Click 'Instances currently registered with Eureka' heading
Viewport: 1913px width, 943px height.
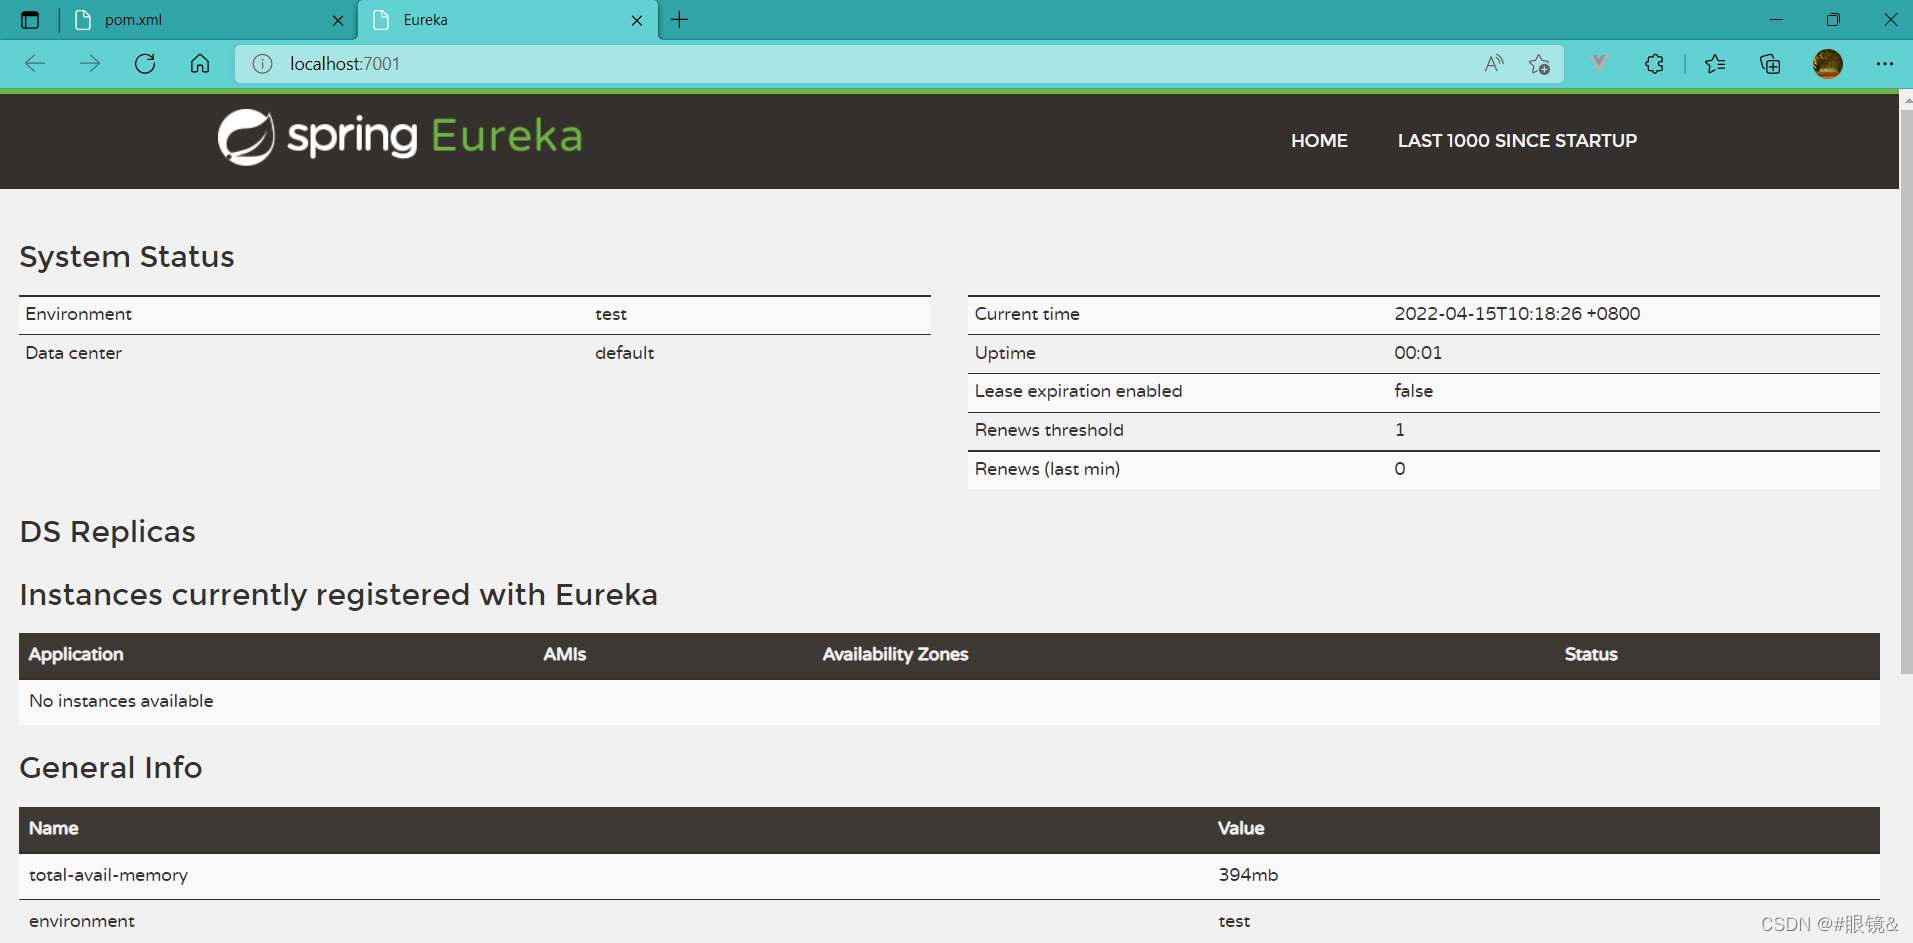point(338,595)
